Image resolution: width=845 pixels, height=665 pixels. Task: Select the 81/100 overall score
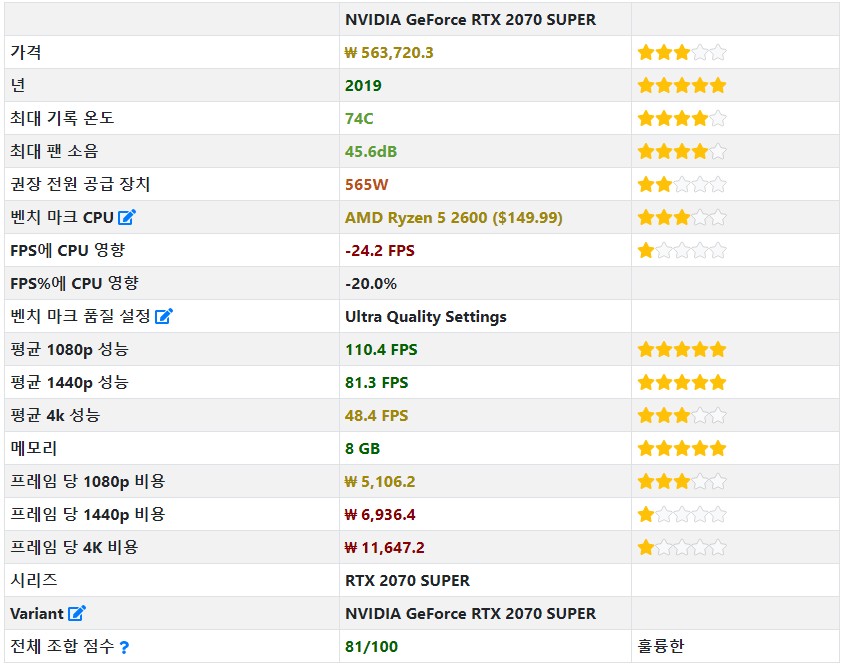[x=371, y=646]
